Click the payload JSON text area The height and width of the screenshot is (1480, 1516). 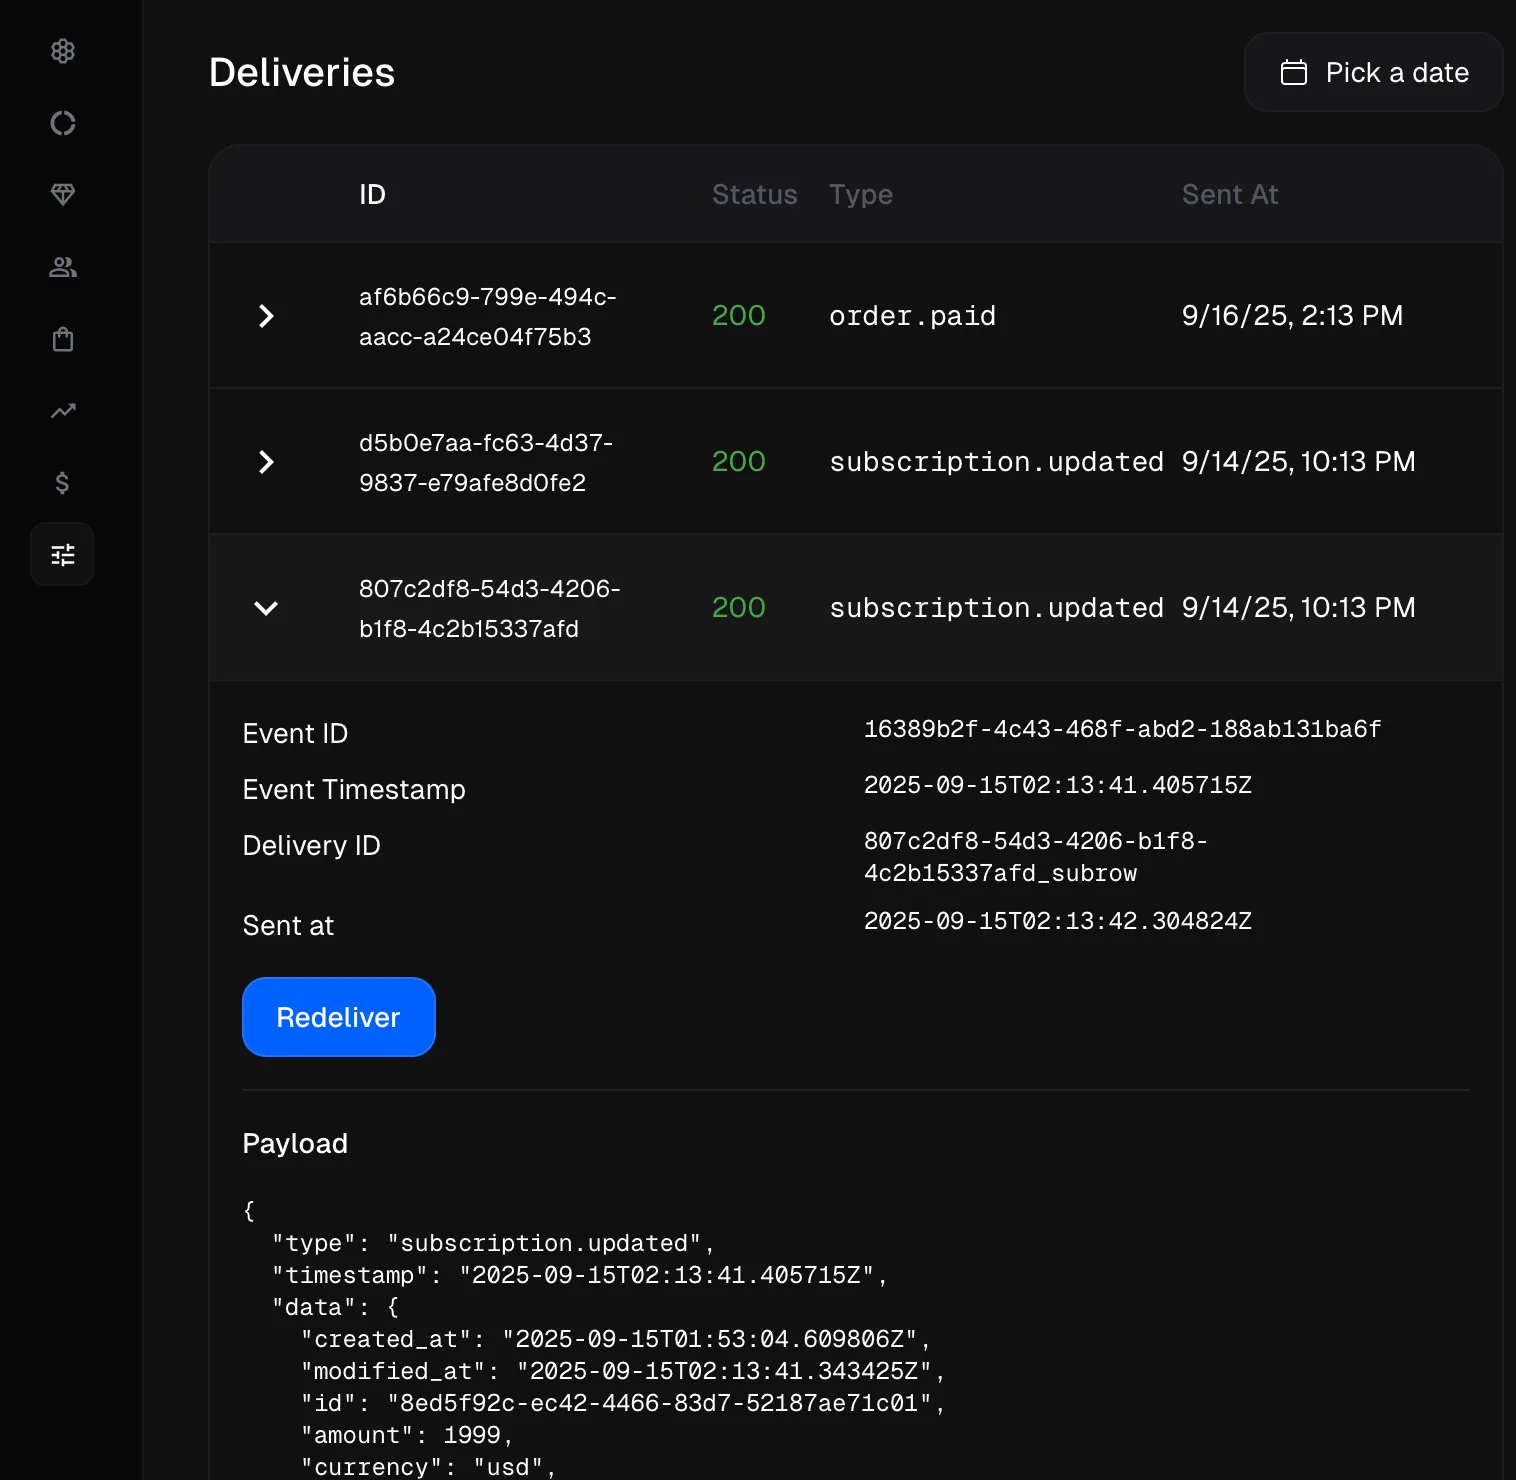(600, 1340)
